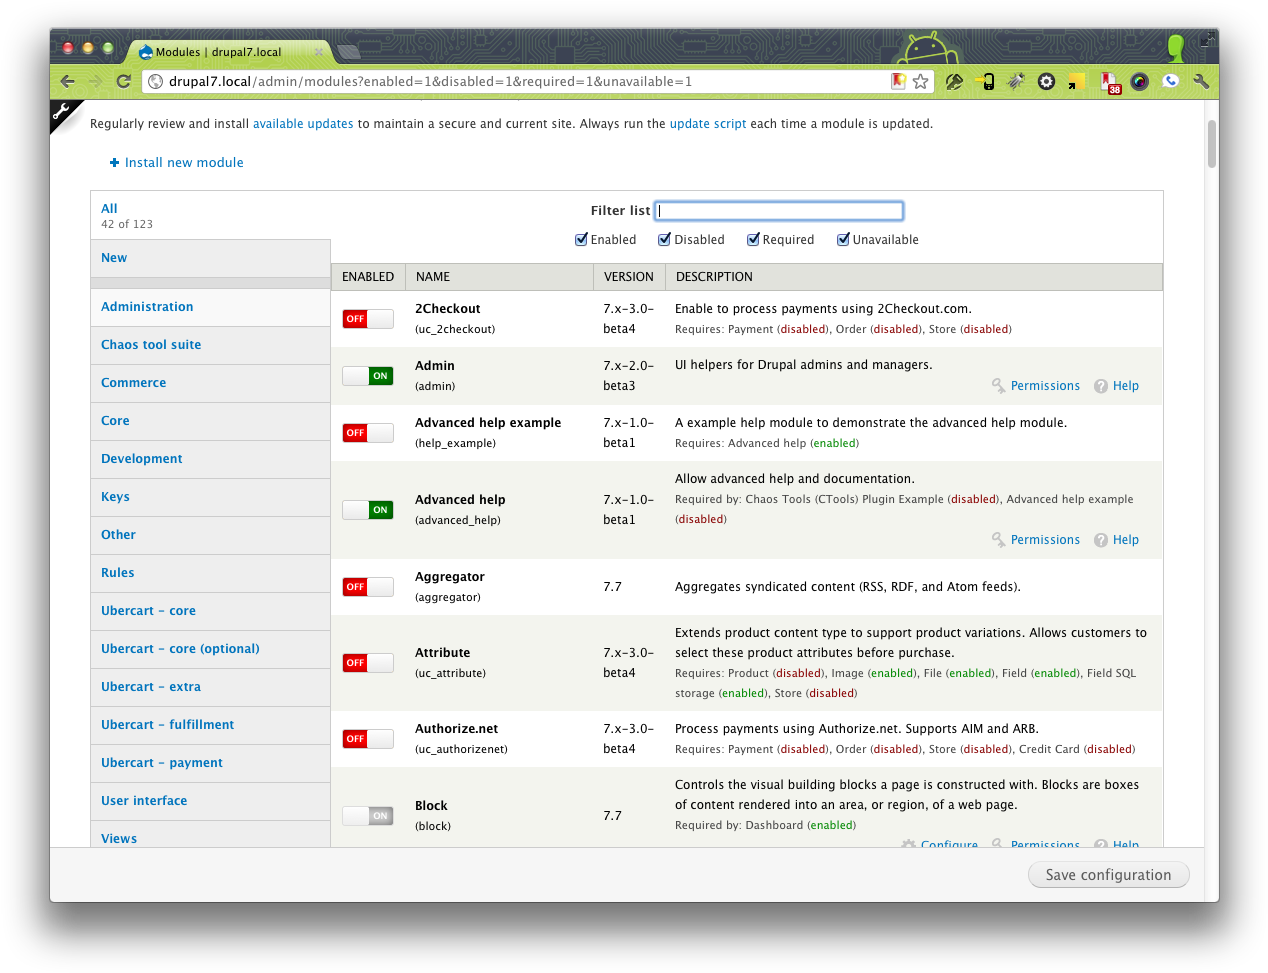Click the Save configuration button
Viewport: 1268px width, 973px height.
[1108, 875]
